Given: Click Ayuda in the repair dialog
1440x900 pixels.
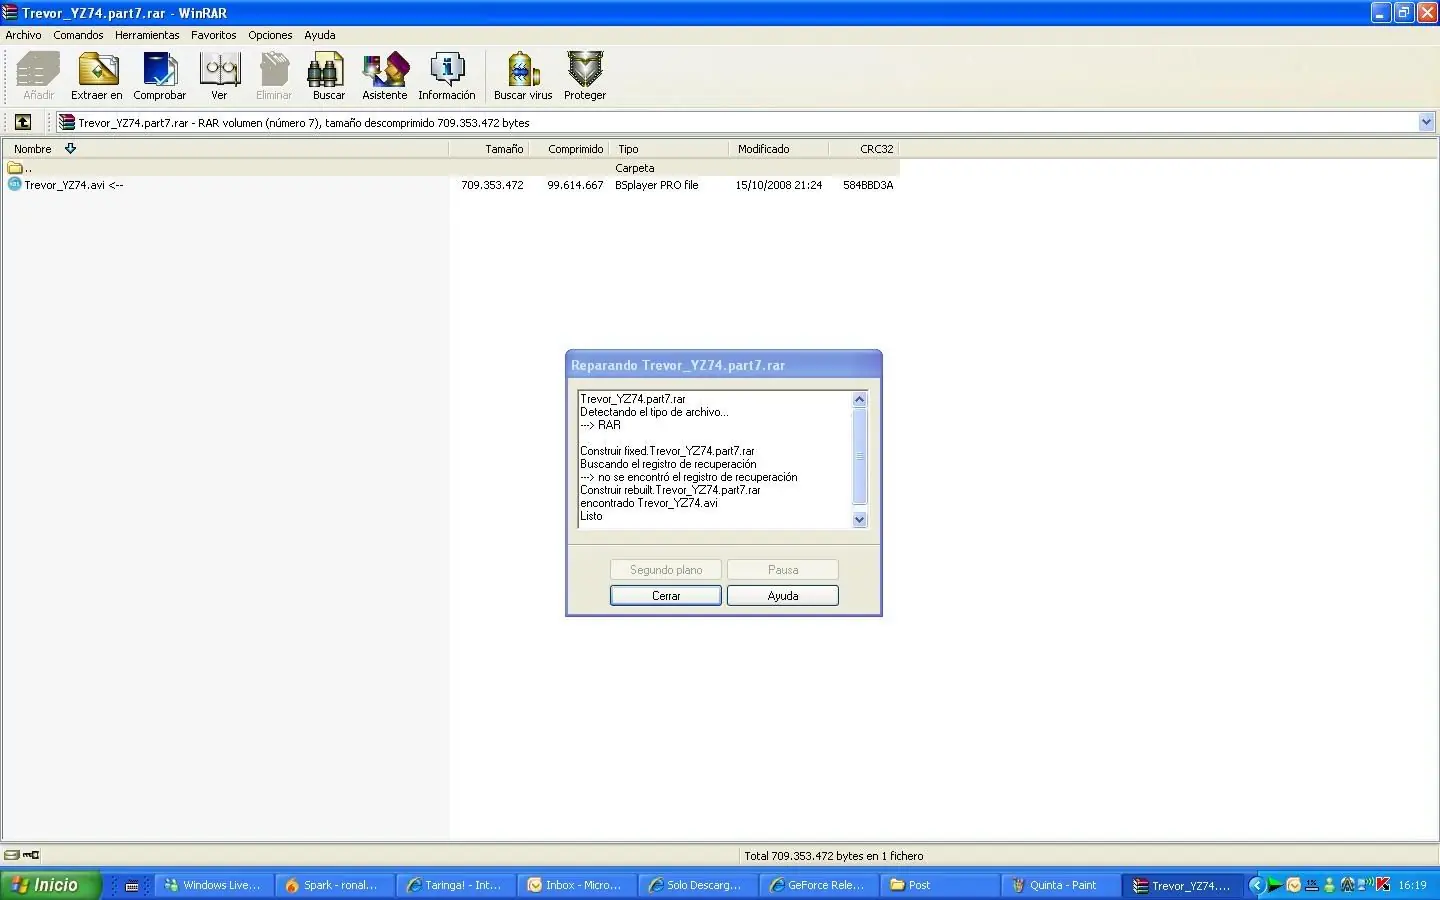Looking at the screenshot, I should (x=783, y=596).
